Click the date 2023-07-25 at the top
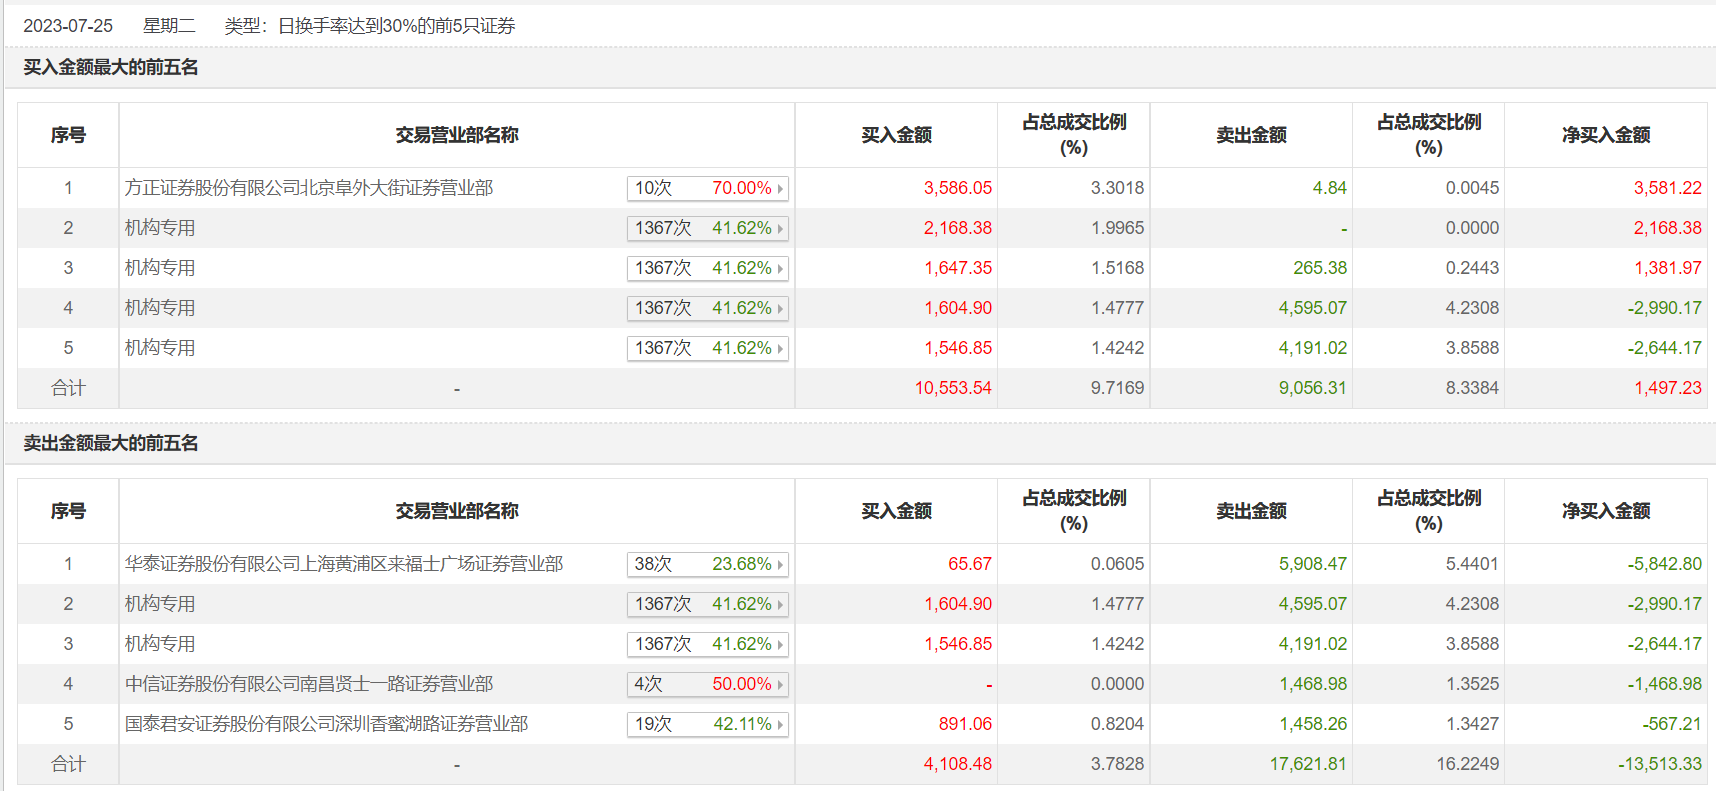1716x791 pixels. 68,26
